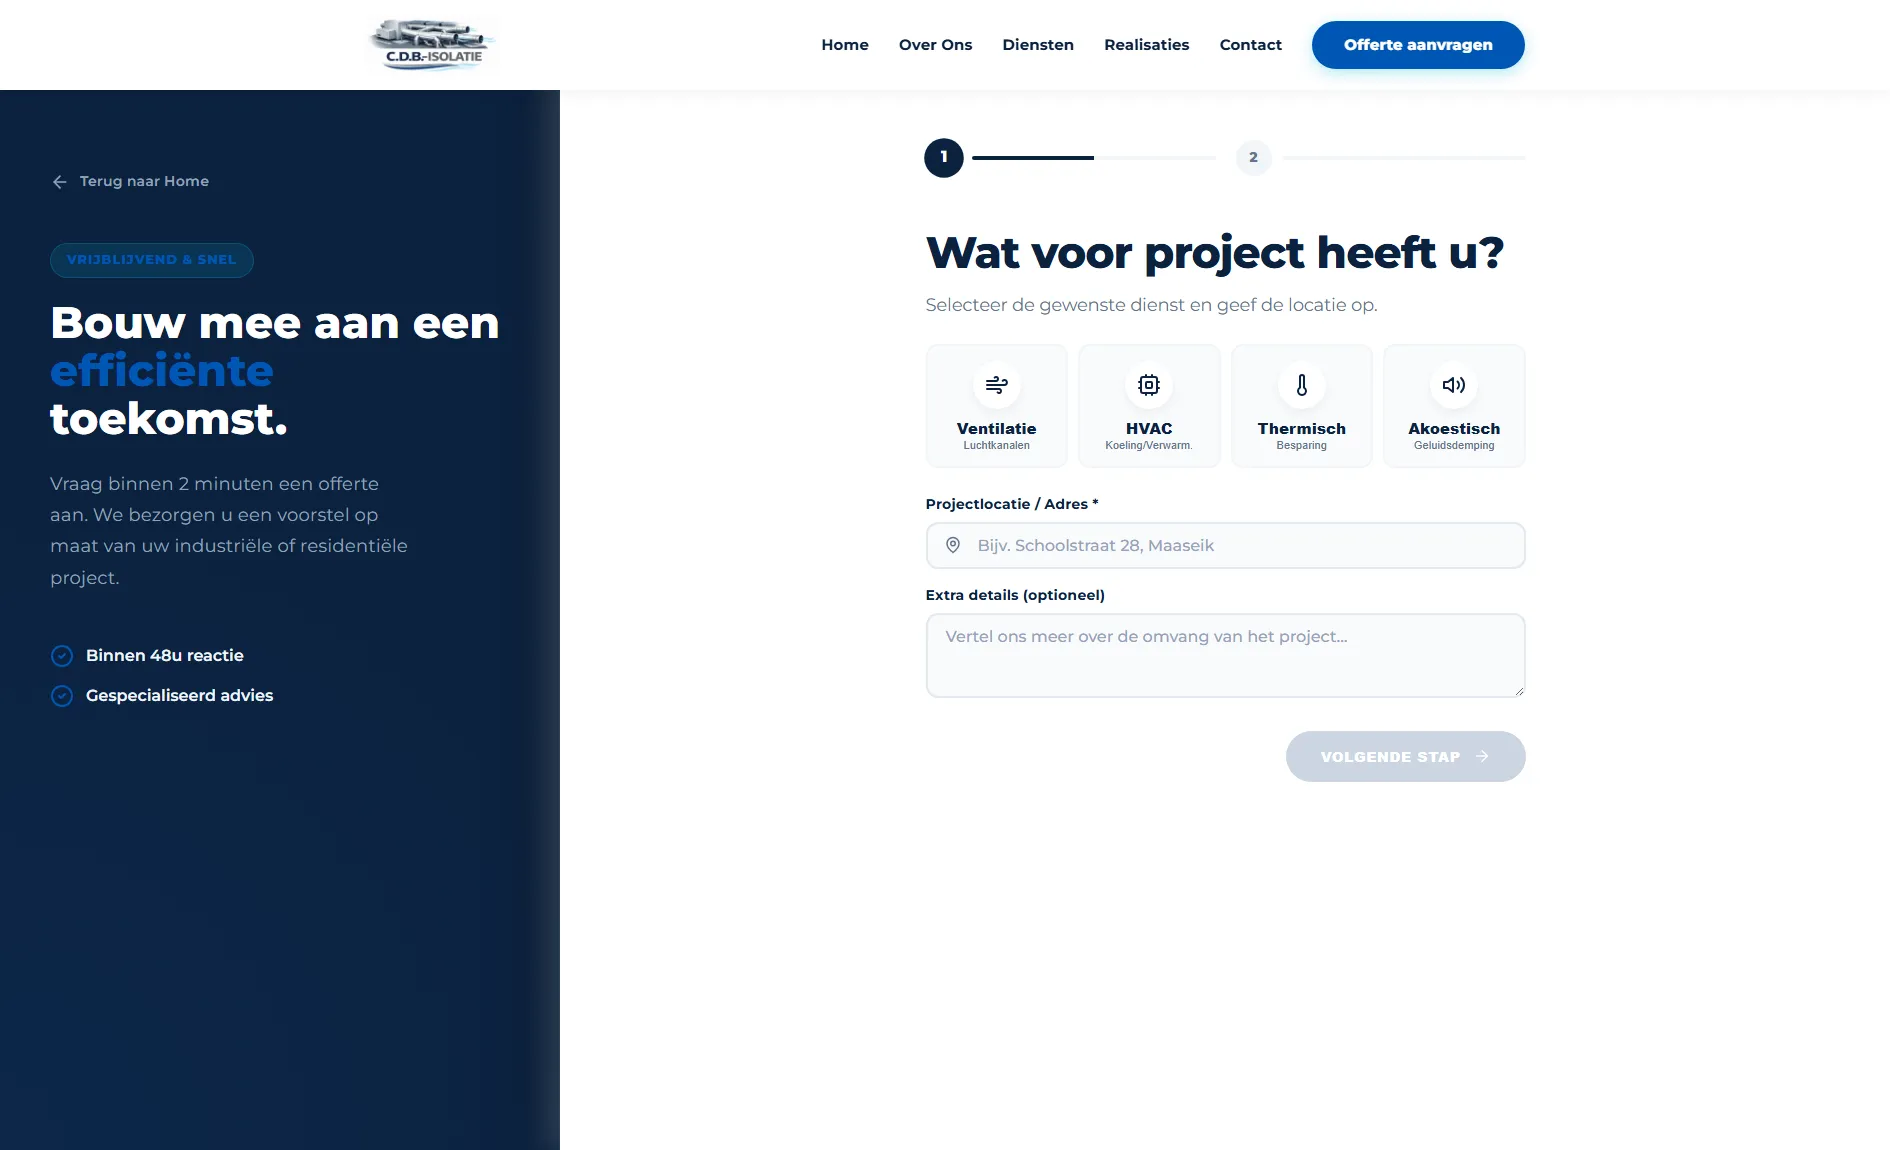Image resolution: width=1890 pixels, height=1150 pixels.
Task: Click the blue word "efficiënte" in heading
Action: click(162, 371)
